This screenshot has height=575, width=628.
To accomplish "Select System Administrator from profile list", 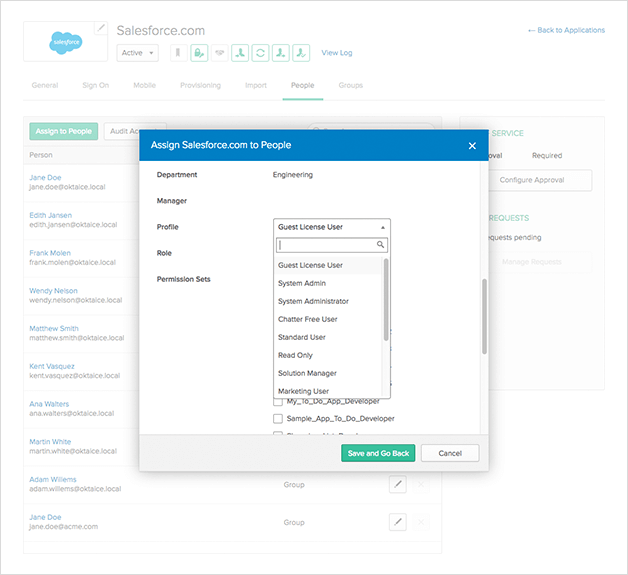I will point(313,301).
